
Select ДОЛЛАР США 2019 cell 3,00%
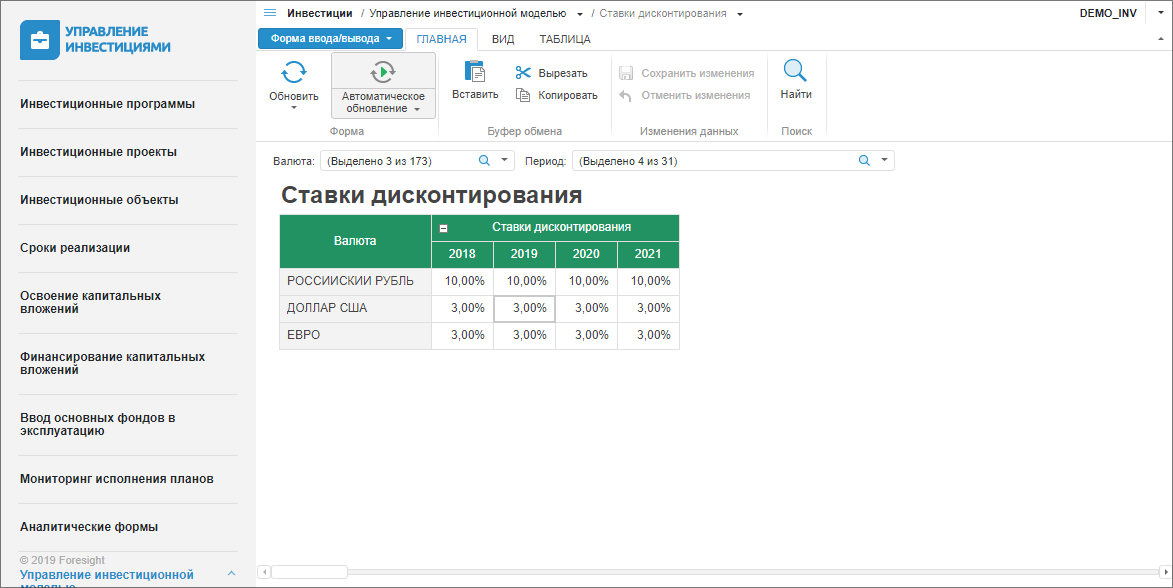[524, 308]
